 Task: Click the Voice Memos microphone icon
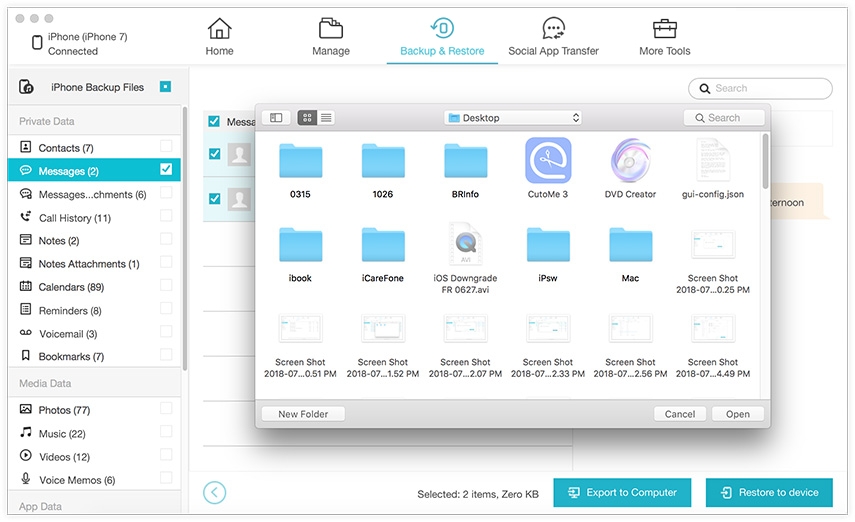point(26,479)
